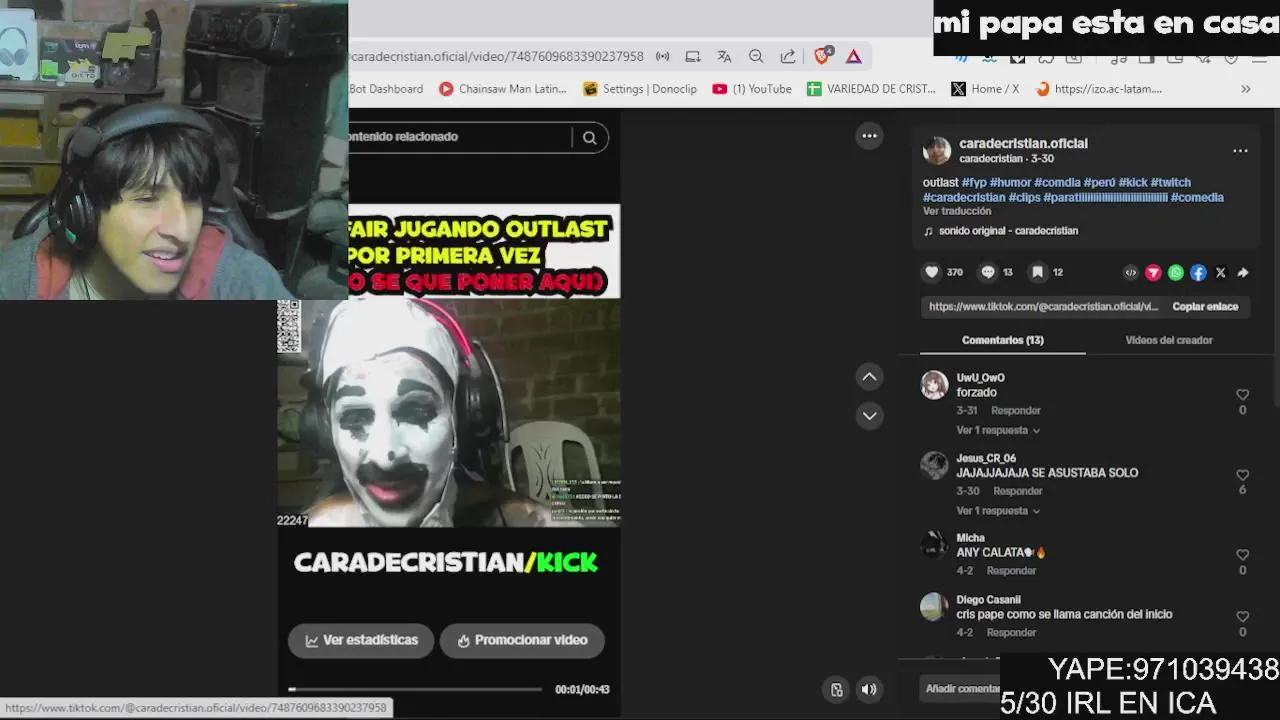Click the auto-scroll icon beside volume button
Image resolution: width=1280 pixels, height=720 pixels.
[837, 689]
